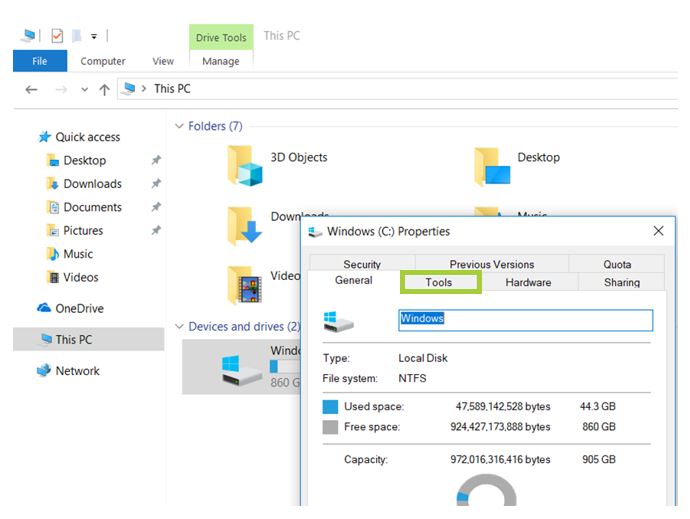Select the Desktop folder icon in Folders
Image resolution: width=690 pixels, height=519 pixels.
click(492, 167)
